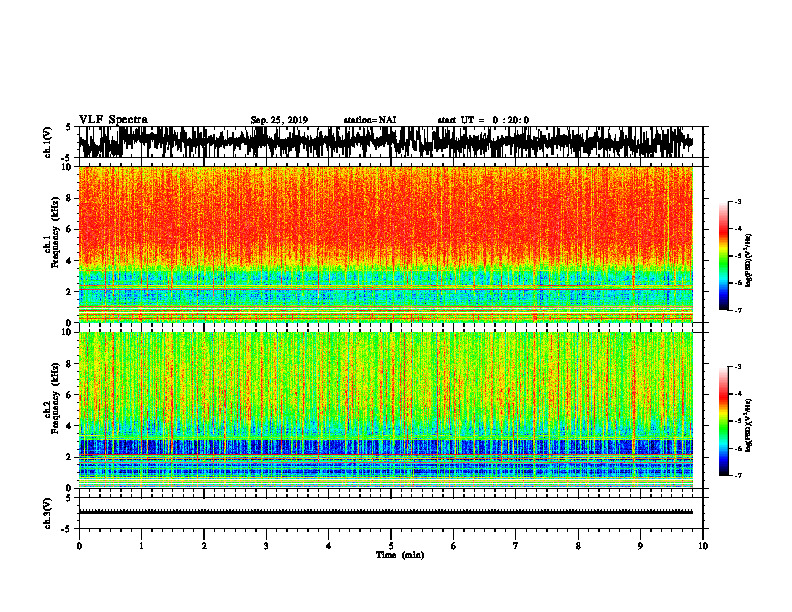Click the log(PSD) label of ch.1 color bar
The image size is (792, 612).
click(x=749, y=261)
